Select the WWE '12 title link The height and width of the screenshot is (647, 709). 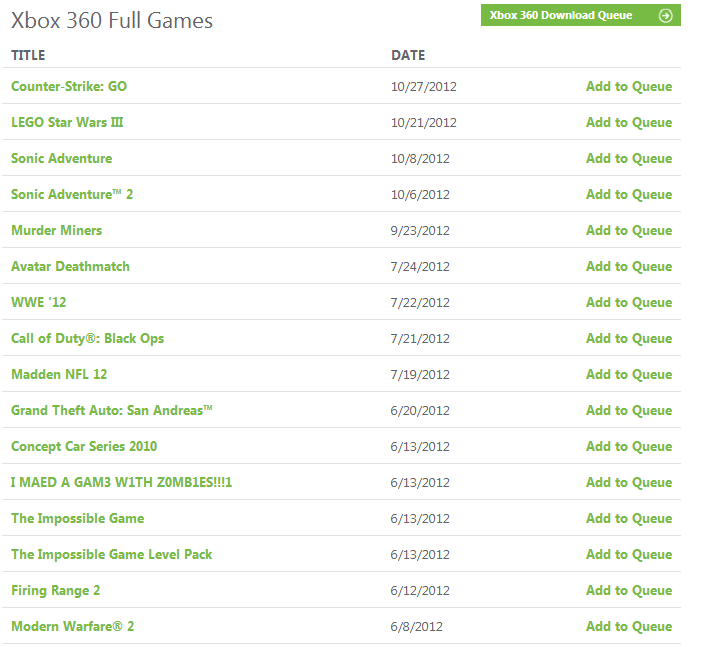click(x=38, y=302)
